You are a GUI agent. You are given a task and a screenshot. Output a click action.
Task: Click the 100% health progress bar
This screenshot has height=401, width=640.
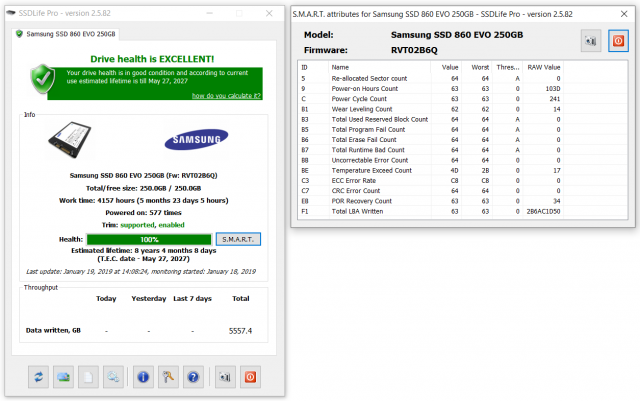(x=149, y=239)
